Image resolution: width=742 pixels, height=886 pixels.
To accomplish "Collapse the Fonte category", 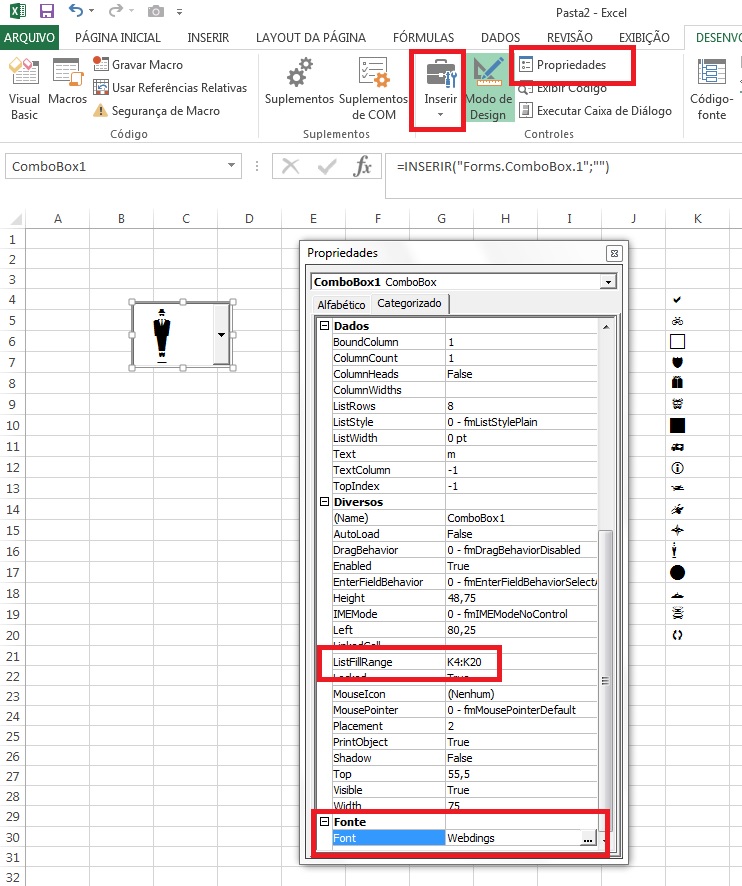I will point(324,822).
